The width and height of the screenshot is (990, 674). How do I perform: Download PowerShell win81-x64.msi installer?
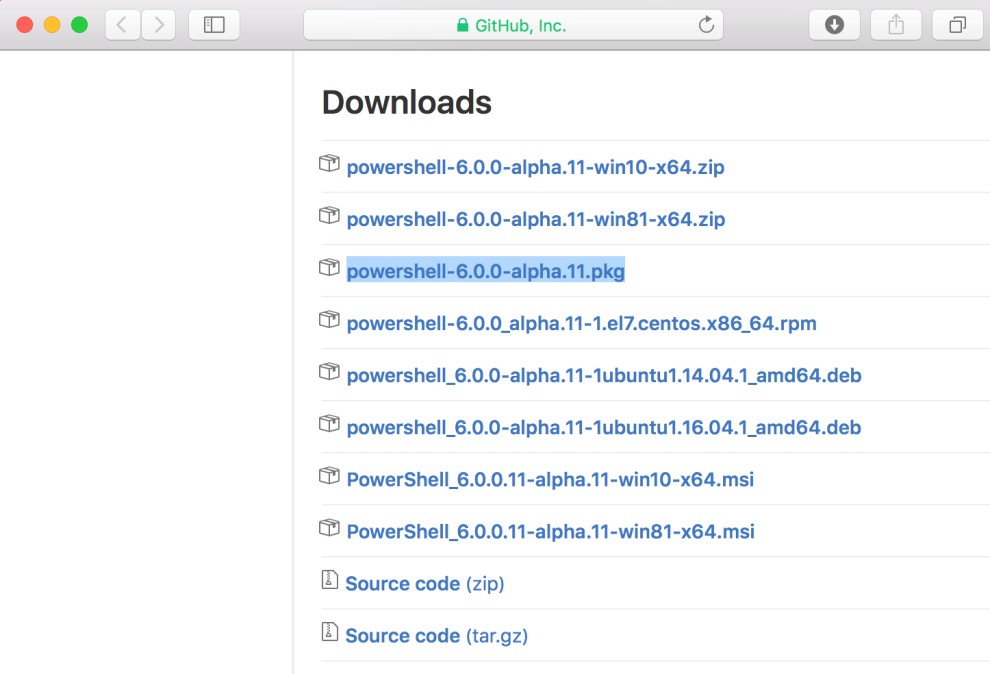pos(550,531)
